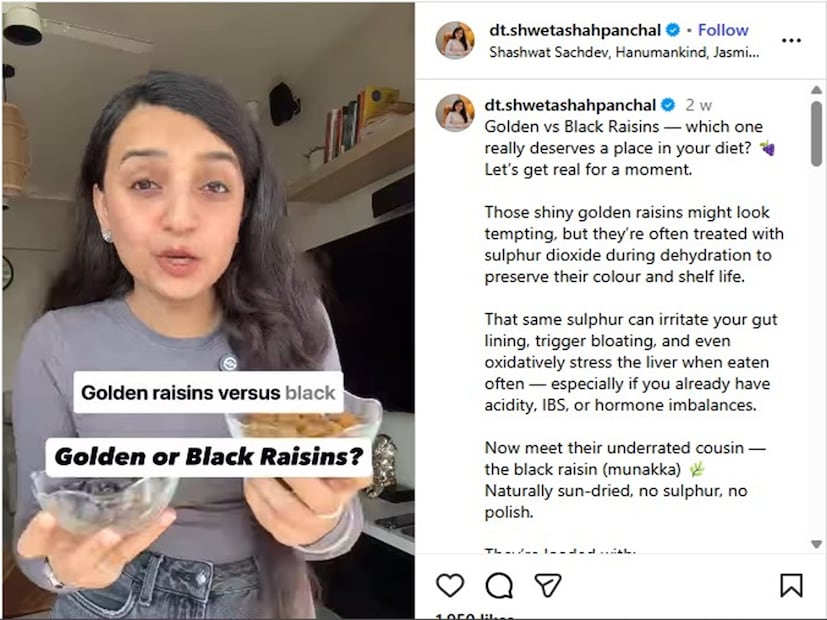This screenshot has height=620, width=827.
Task: Click scrollbar down arrow in caption
Action: click(816, 544)
